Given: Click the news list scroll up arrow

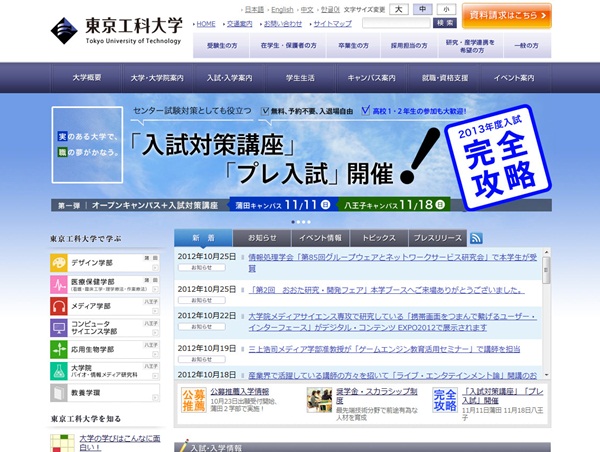Looking at the screenshot, I should click(546, 252).
